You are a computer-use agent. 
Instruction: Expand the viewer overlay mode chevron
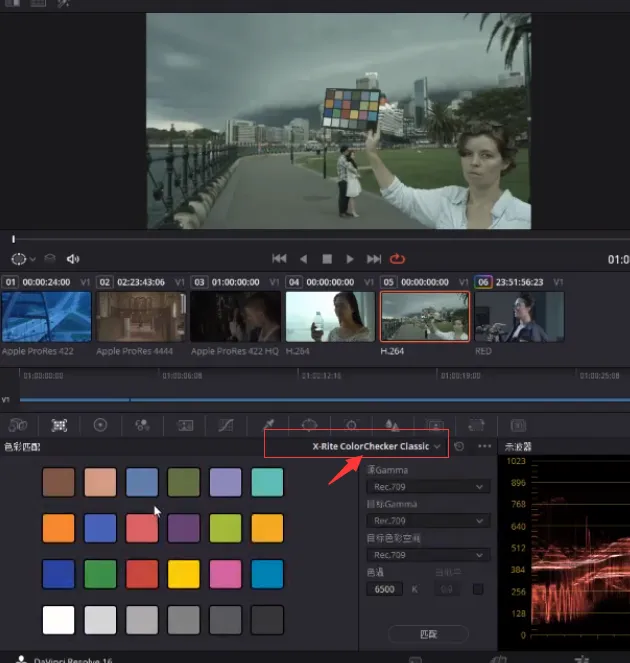pos(33,259)
